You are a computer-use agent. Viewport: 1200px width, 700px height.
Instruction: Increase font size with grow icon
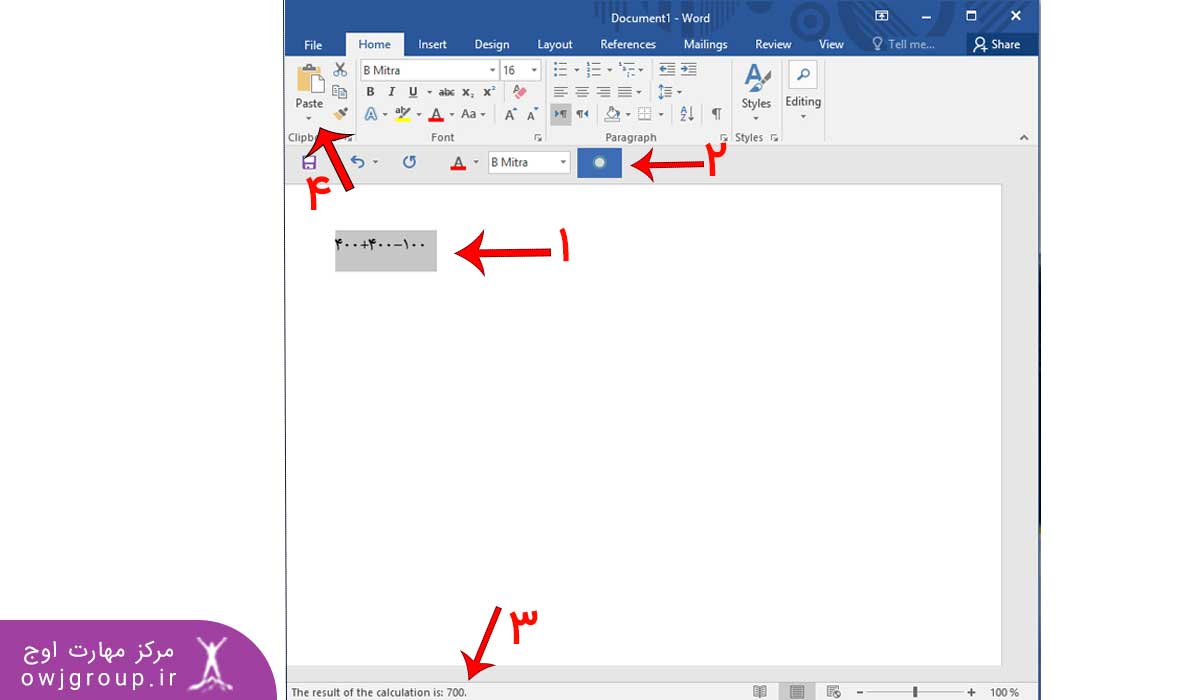pyautogui.click(x=510, y=115)
